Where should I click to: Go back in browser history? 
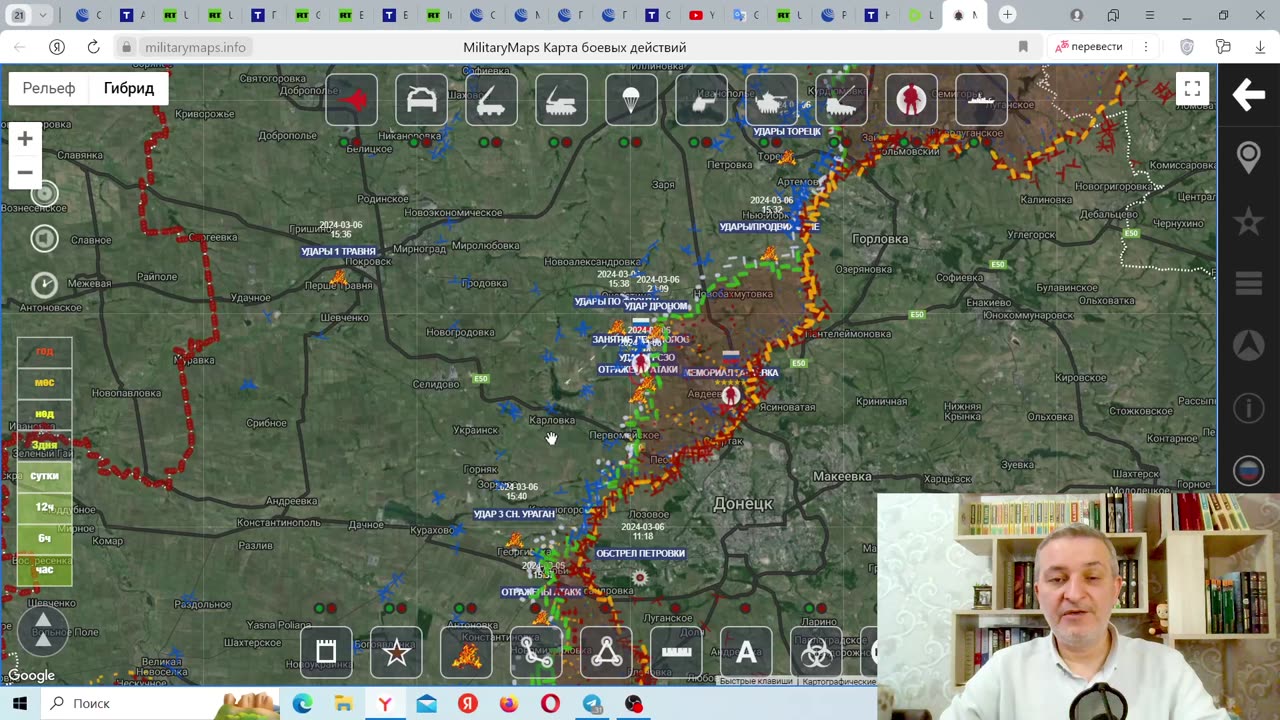coord(19,47)
